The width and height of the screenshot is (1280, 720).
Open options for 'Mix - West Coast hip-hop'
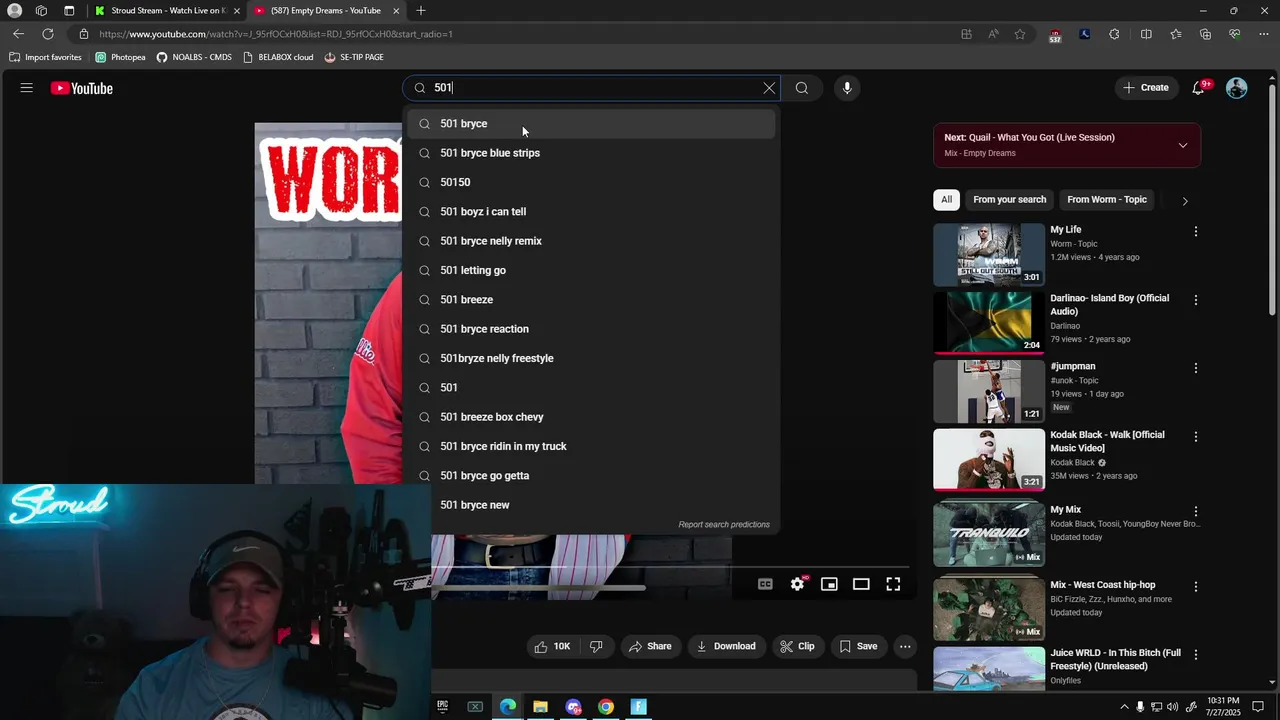[x=1196, y=587]
